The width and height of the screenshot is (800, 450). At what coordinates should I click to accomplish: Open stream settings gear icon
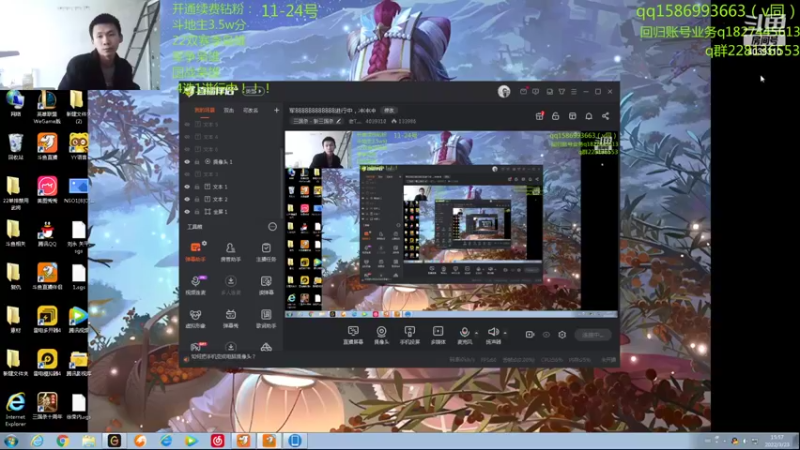pos(562,335)
